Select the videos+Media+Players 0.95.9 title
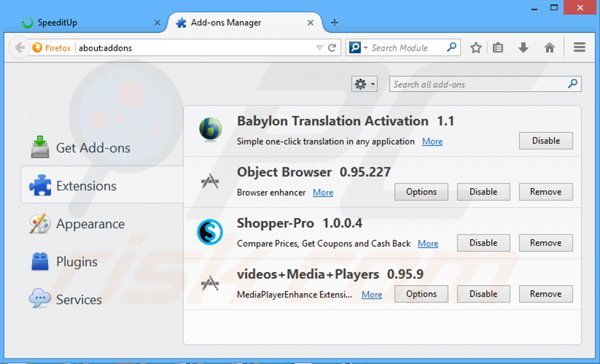Screen dimensions: 600x364 [330, 274]
